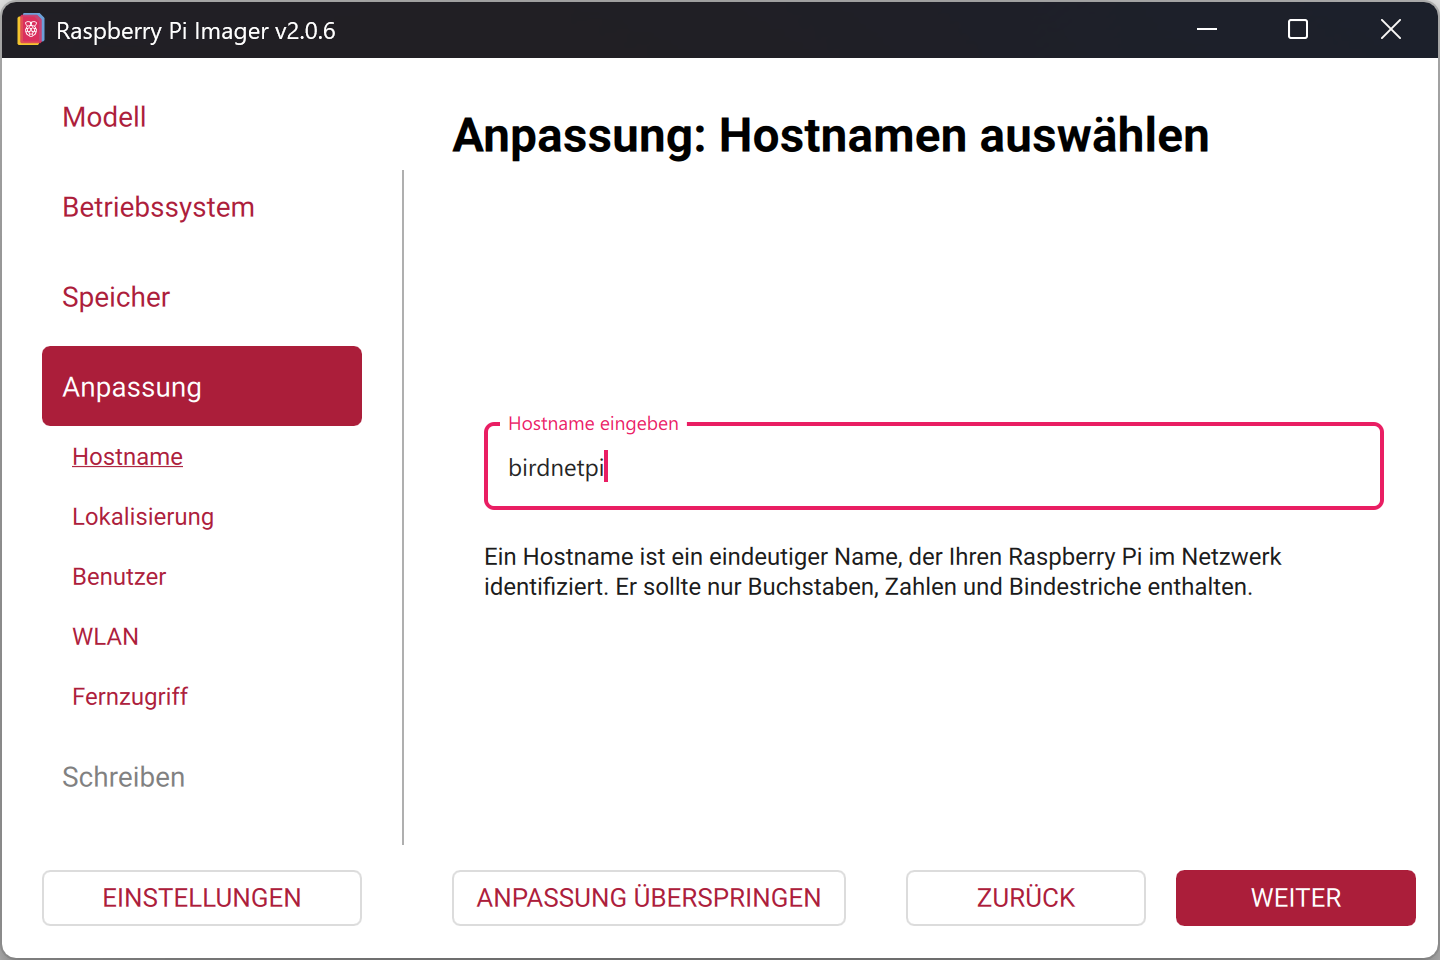Open the Benutzer customization sub-step
Viewport: 1440px width, 960px height.
tap(119, 577)
